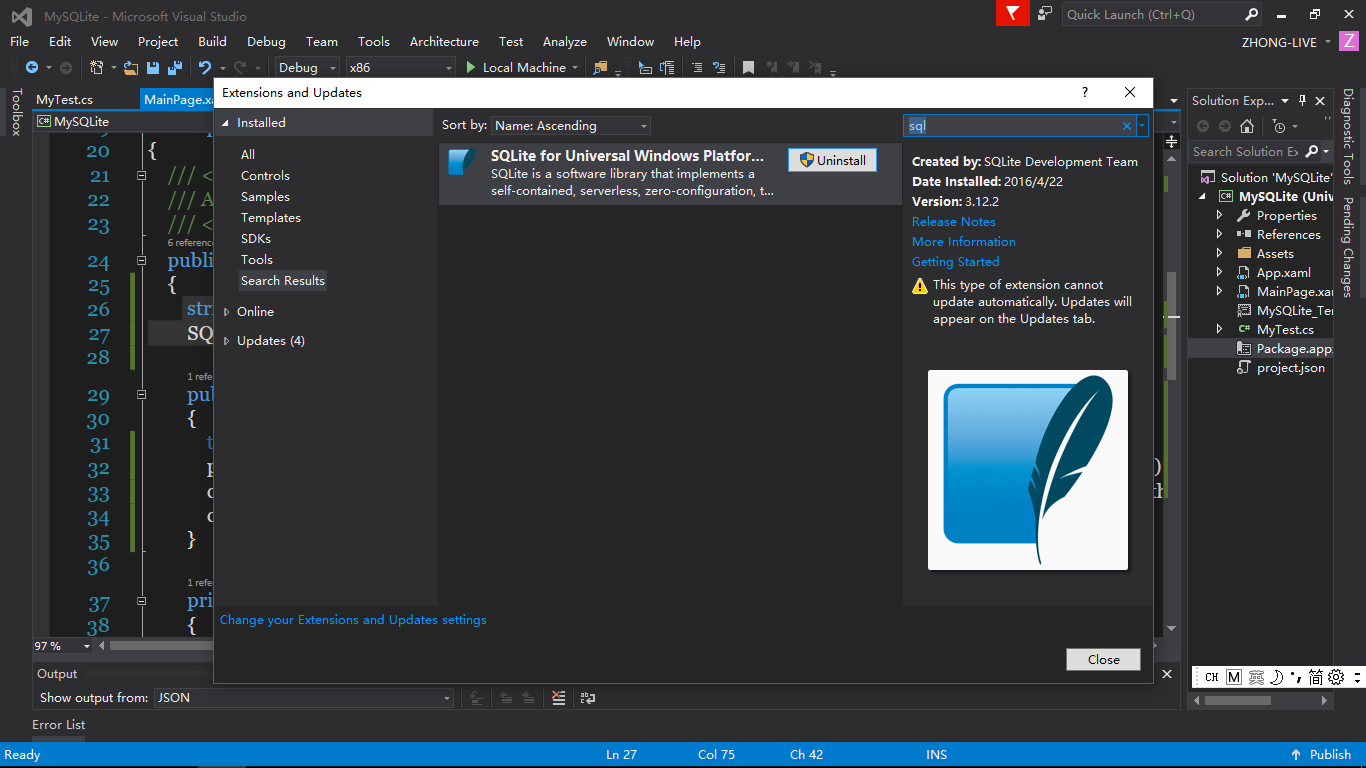The image size is (1366, 768).
Task: Open the feedback icon beside Quick Launch
Action: pyautogui.click(x=1045, y=13)
